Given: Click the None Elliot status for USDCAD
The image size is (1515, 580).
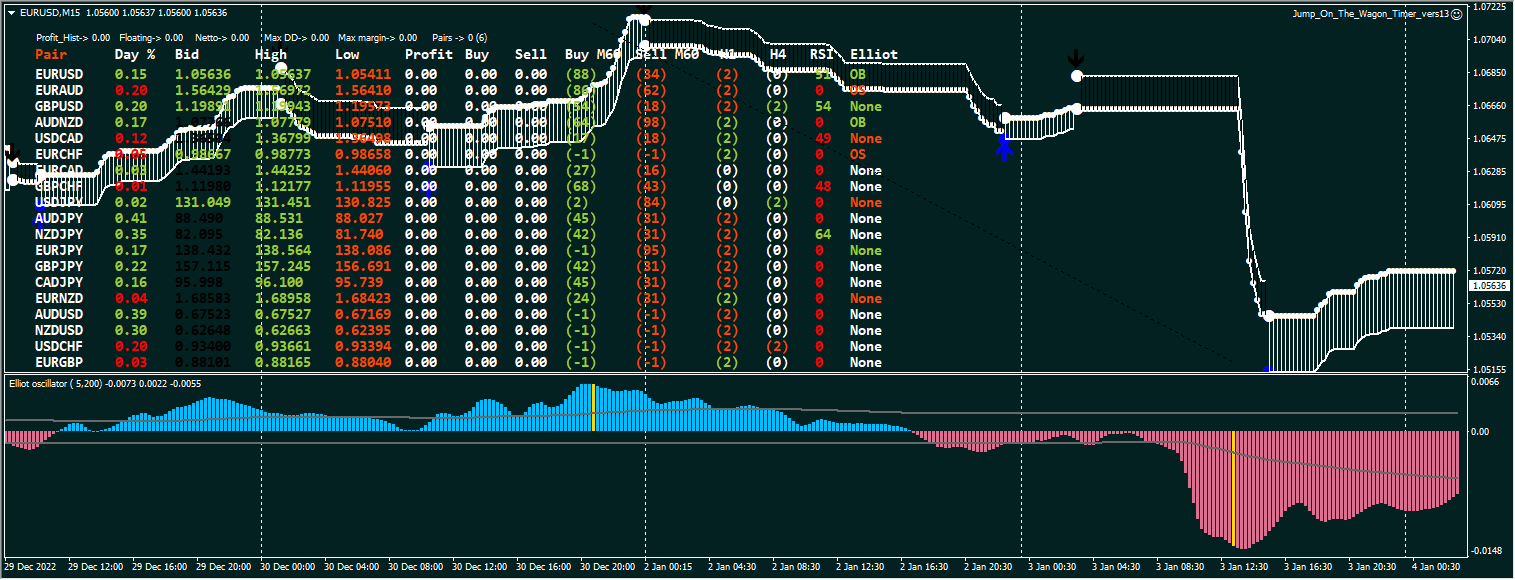Looking at the screenshot, I should click(x=866, y=138).
